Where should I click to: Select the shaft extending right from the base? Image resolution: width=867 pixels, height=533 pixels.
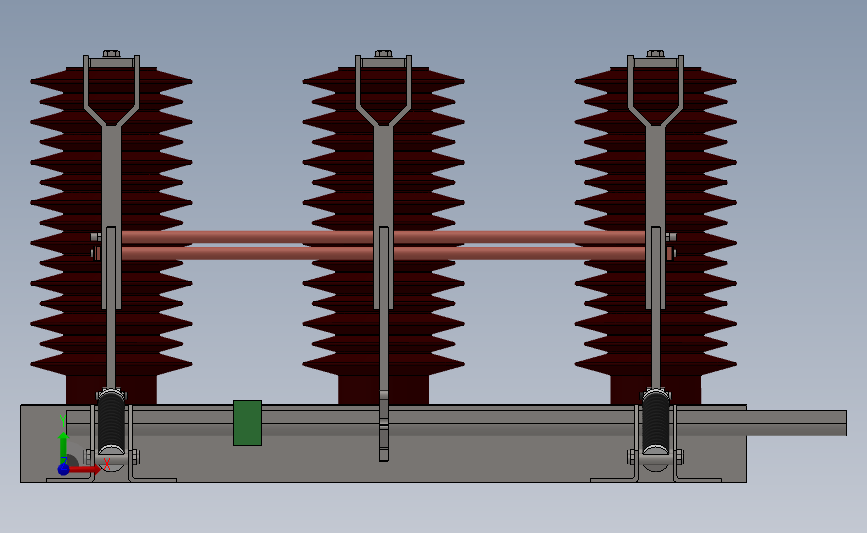coord(797,423)
